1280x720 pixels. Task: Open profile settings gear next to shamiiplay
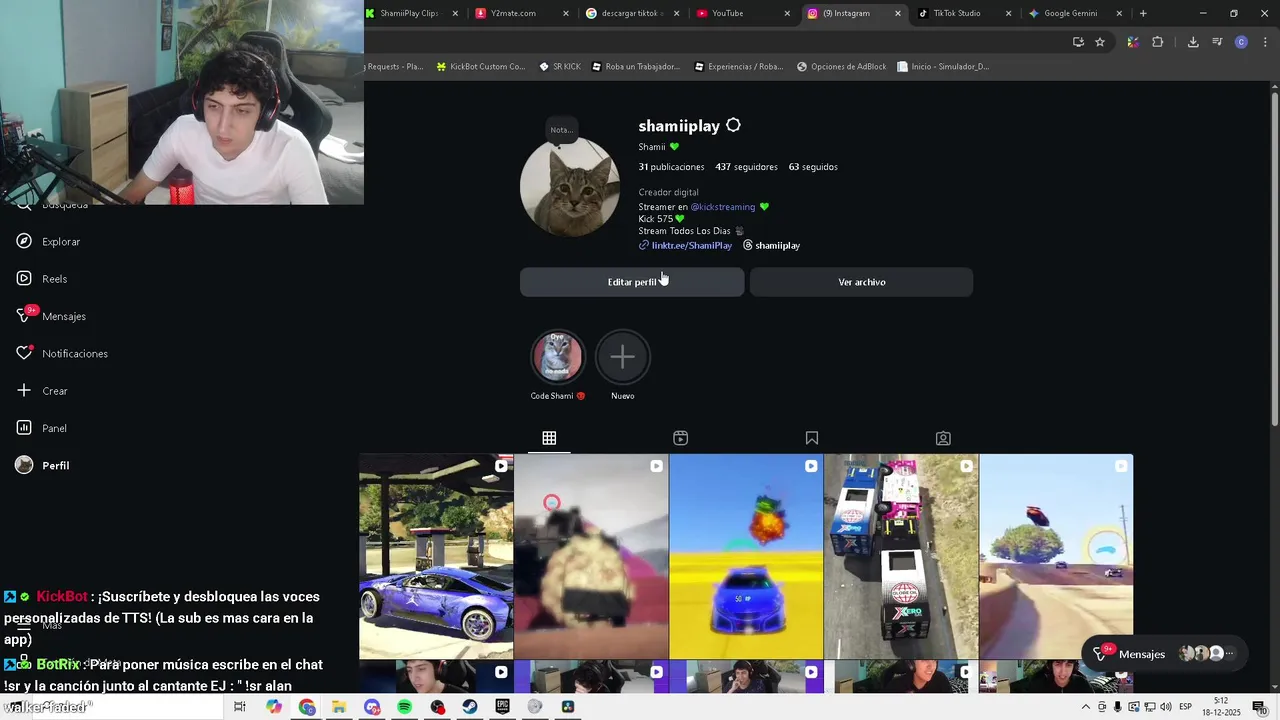pos(733,126)
